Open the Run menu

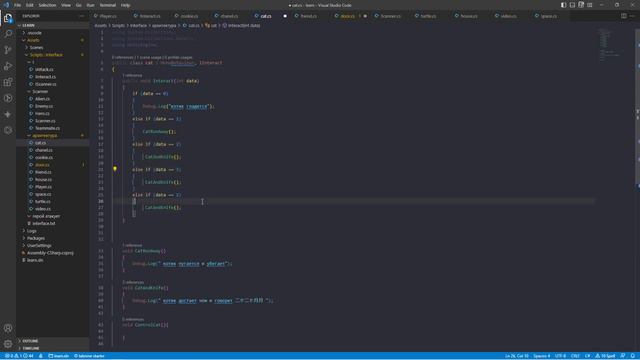91,5
